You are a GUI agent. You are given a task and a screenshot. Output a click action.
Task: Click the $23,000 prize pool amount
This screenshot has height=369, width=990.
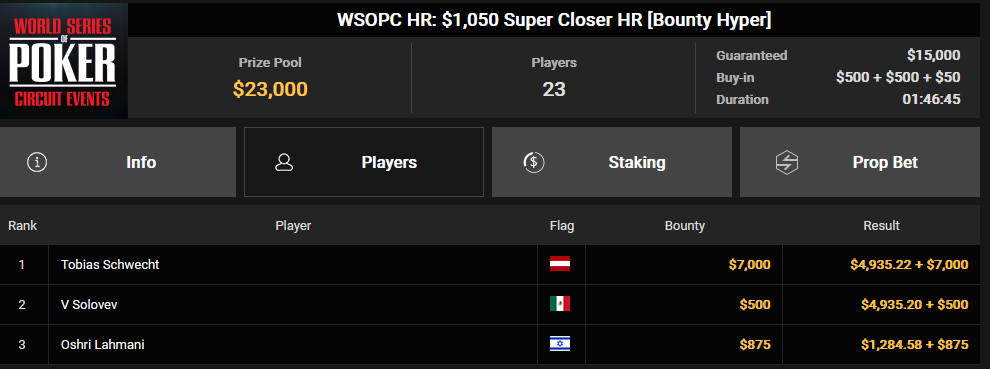(270, 89)
